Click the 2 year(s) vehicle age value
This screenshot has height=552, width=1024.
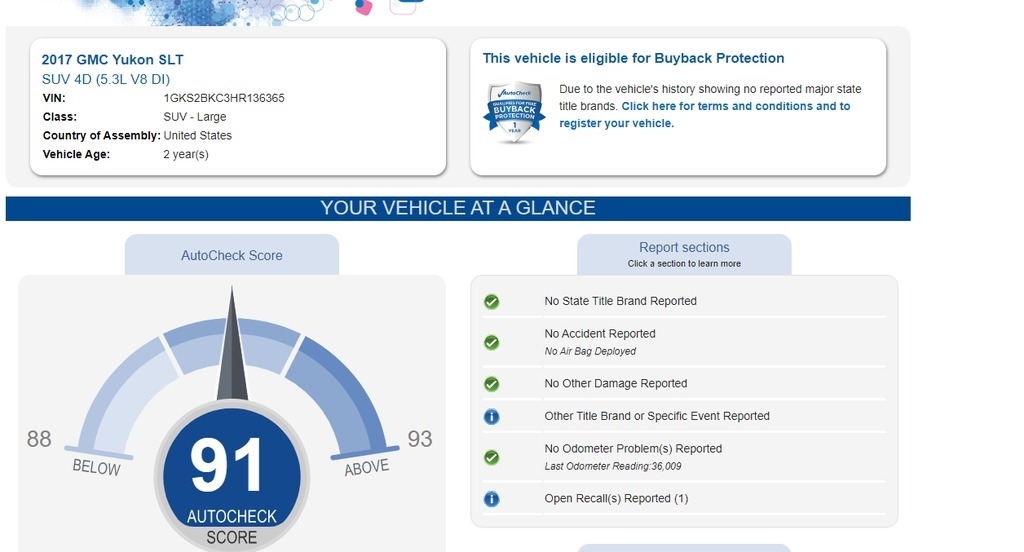click(185, 154)
